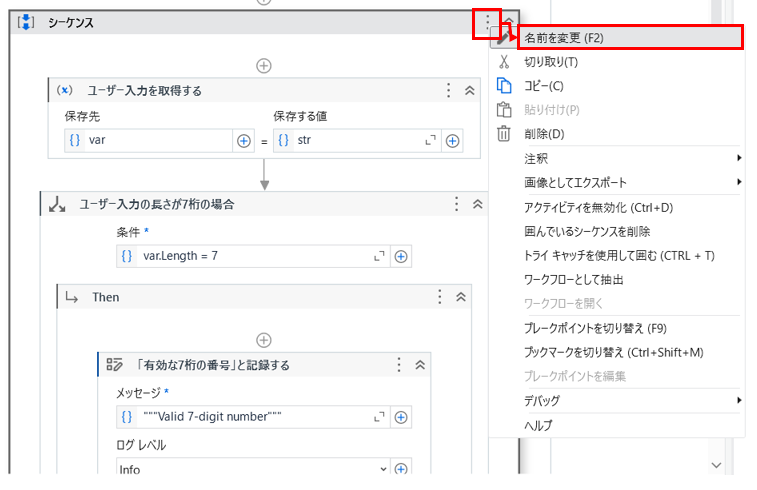Viewport: 757px width, 490px height.
Task: Select Delete (D) in the context menu
Action: [544, 134]
